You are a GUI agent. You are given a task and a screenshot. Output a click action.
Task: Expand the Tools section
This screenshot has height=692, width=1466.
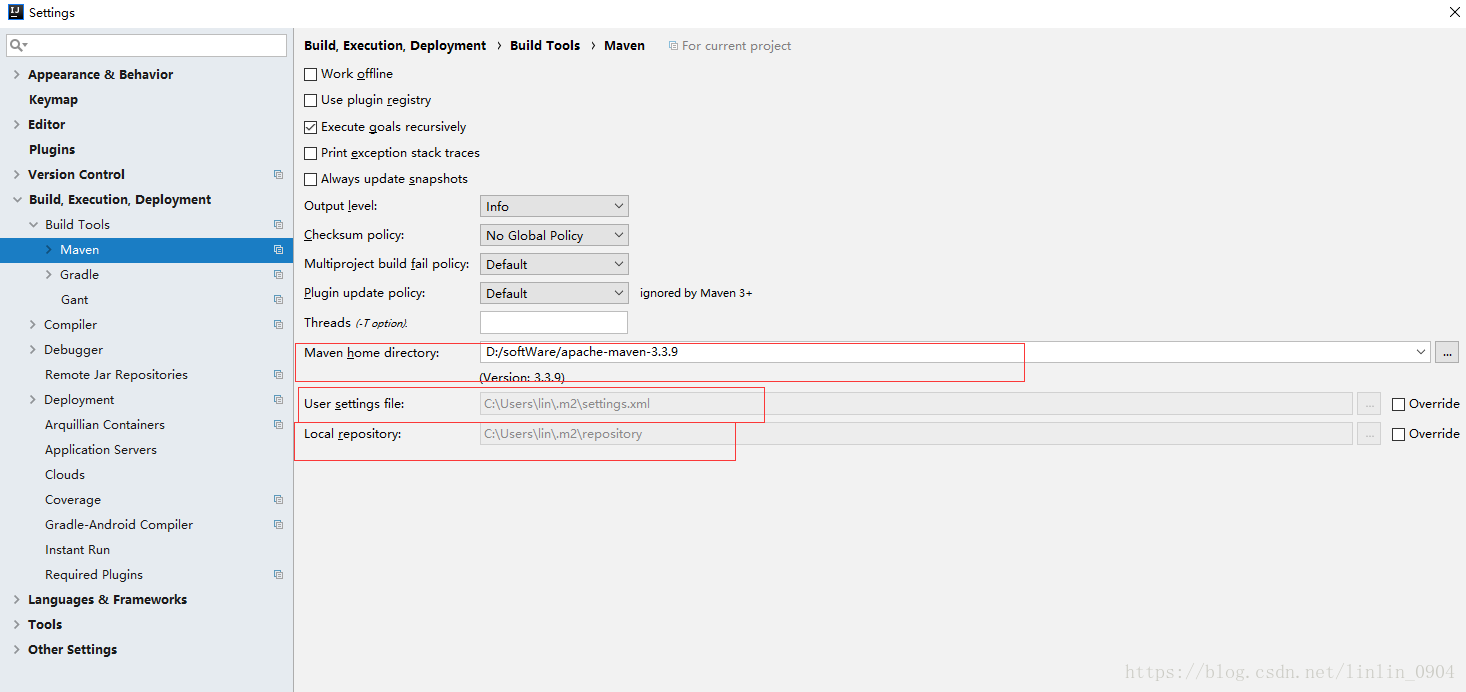click(16, 624)
